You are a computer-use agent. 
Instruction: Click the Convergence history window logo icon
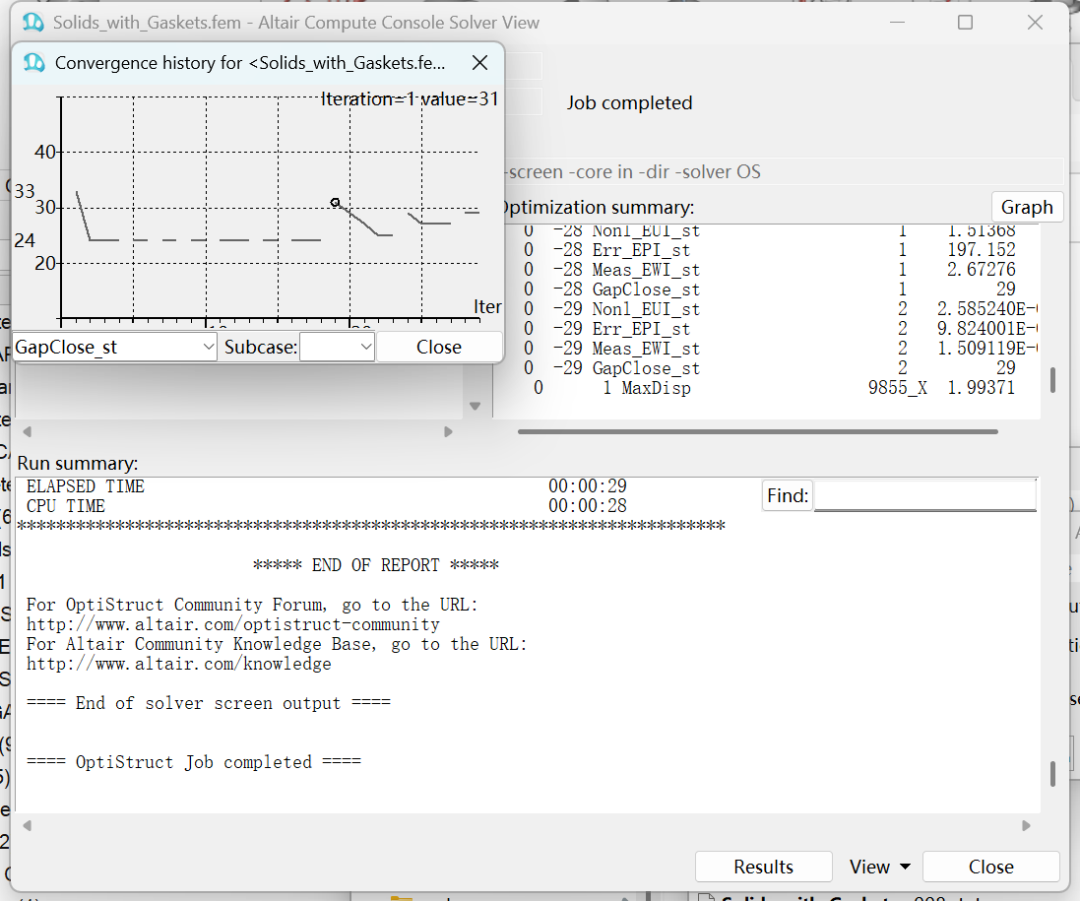tap(34, 63)
